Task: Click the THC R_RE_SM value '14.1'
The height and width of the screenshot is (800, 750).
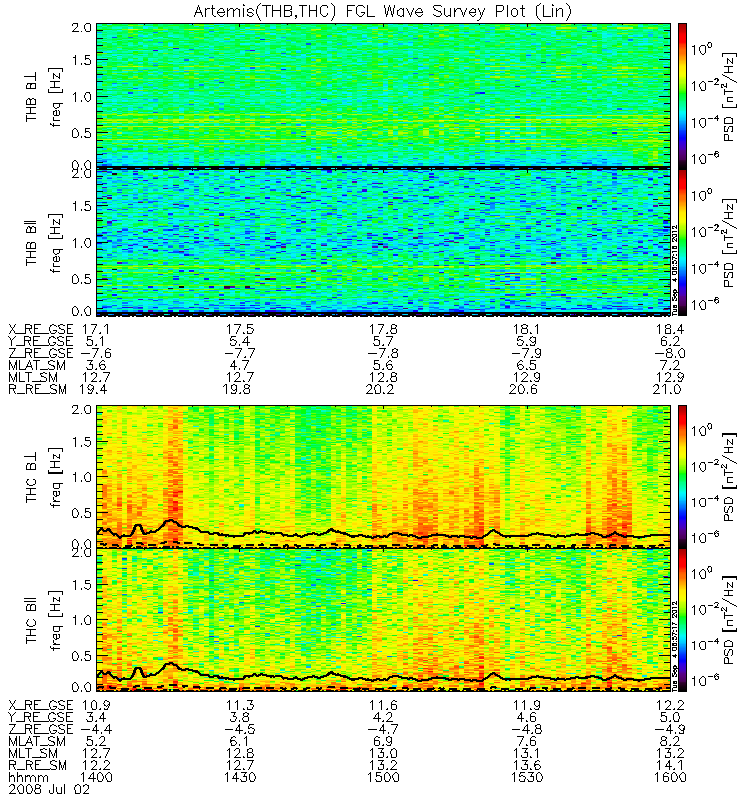Action: pos(670,765)
